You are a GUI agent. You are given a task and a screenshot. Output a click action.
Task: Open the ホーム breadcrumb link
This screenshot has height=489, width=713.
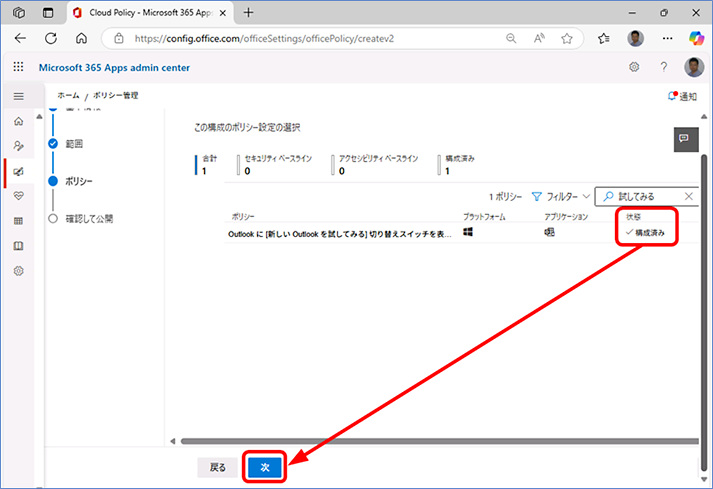coord(69,96)
